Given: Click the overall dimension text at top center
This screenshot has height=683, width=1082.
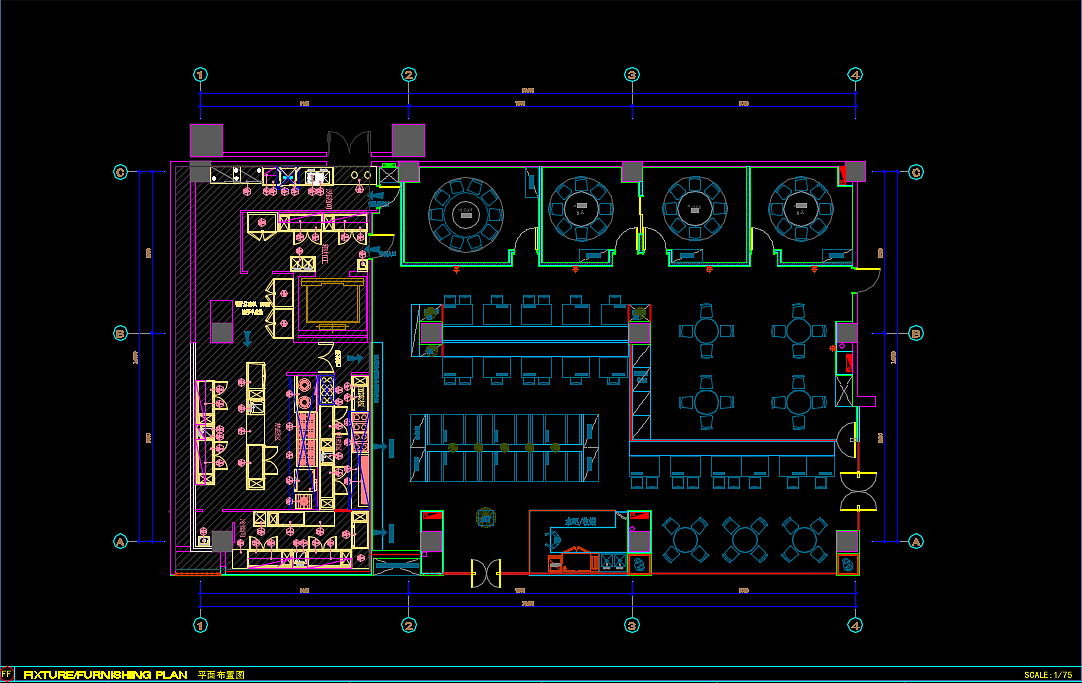Looking at the screenshot, I should pos(528,90).
